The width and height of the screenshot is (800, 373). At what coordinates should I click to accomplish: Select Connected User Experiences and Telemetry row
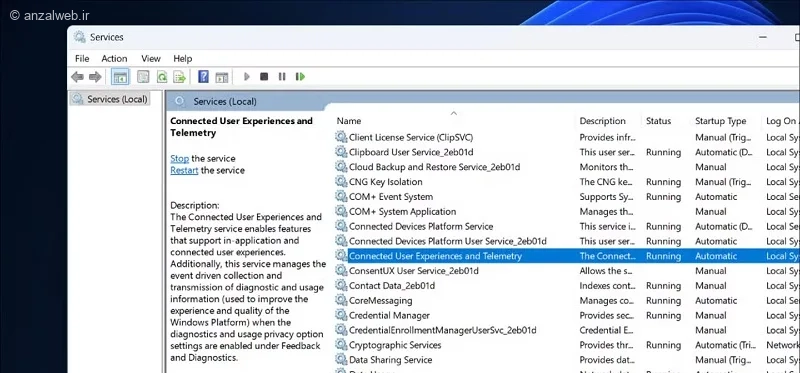click(x=567, y=256)
